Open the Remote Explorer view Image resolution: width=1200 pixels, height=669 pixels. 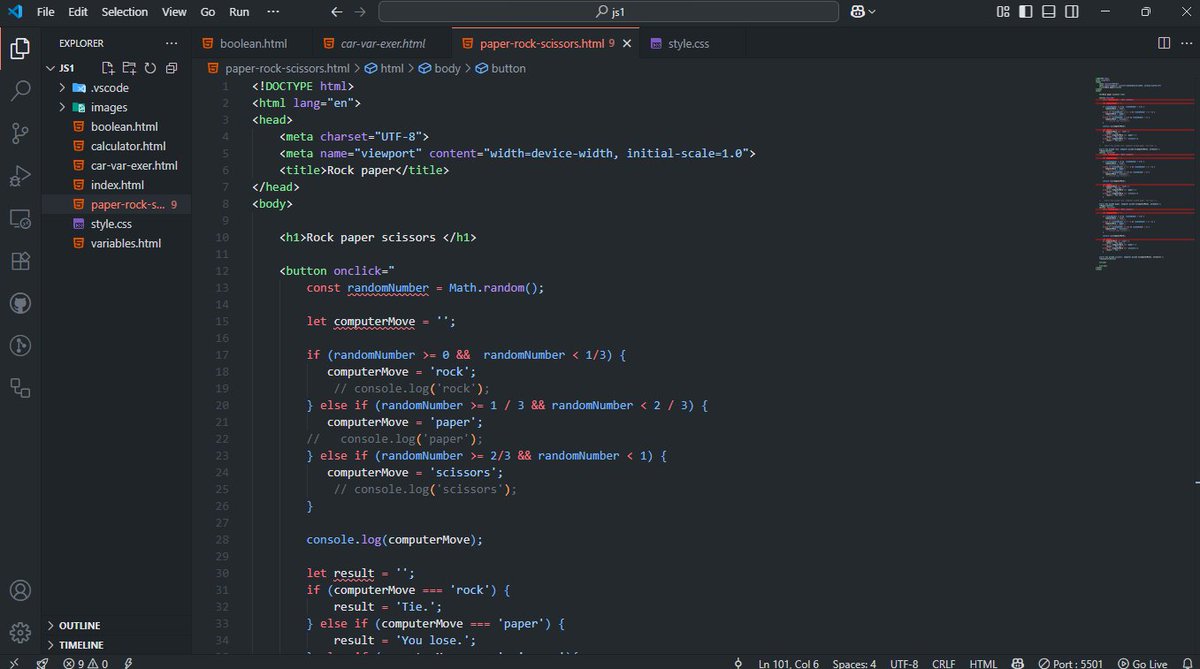pos(20,218)
